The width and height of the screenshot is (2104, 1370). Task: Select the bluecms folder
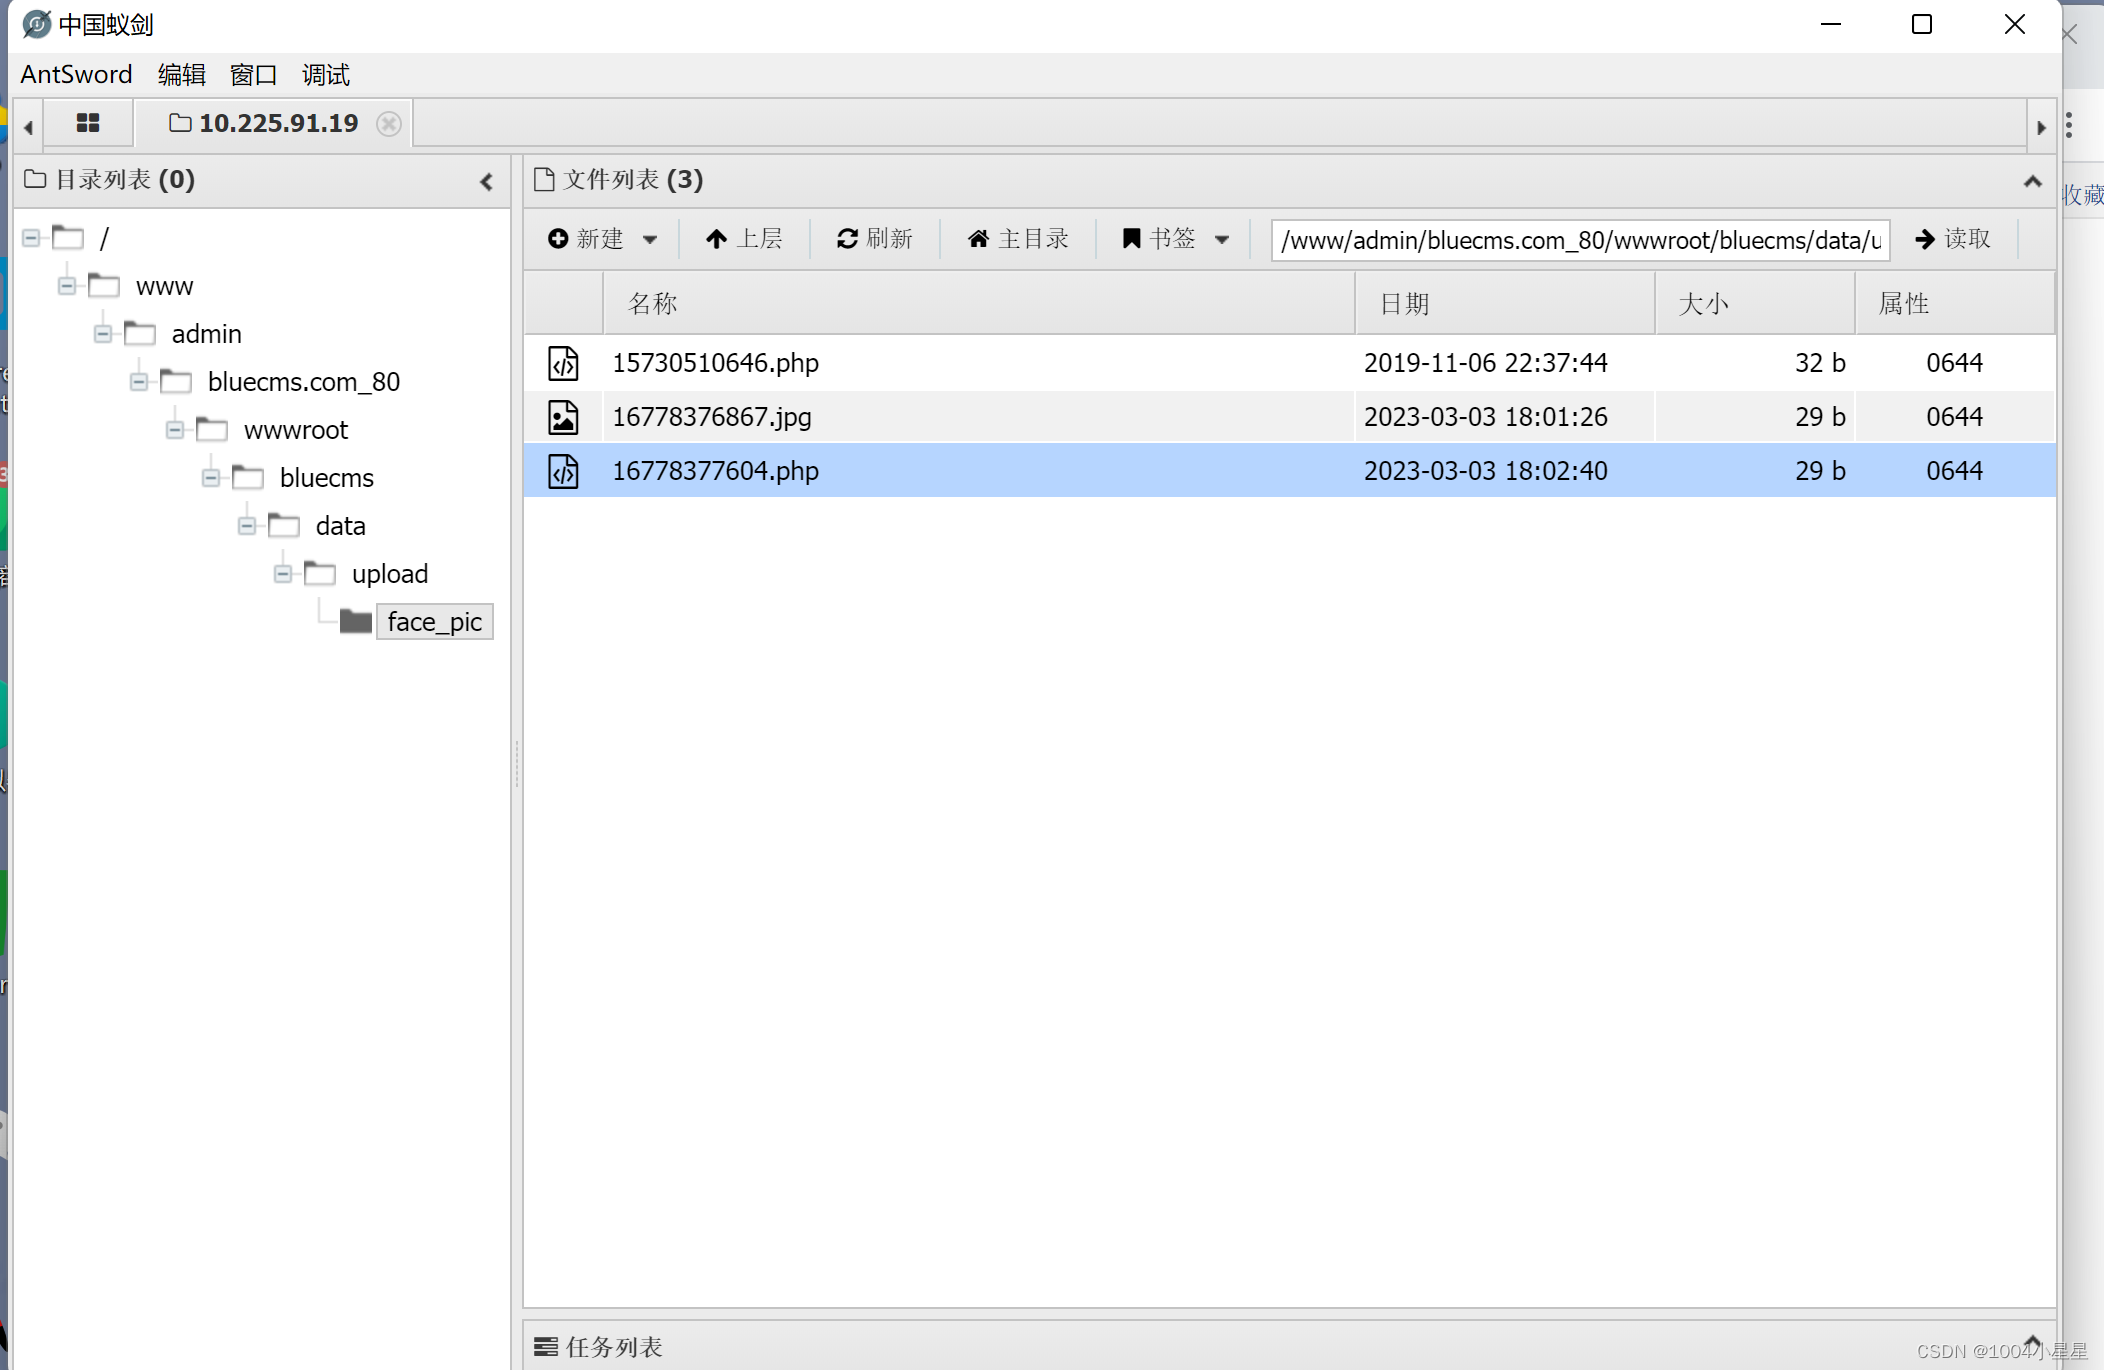327,478
